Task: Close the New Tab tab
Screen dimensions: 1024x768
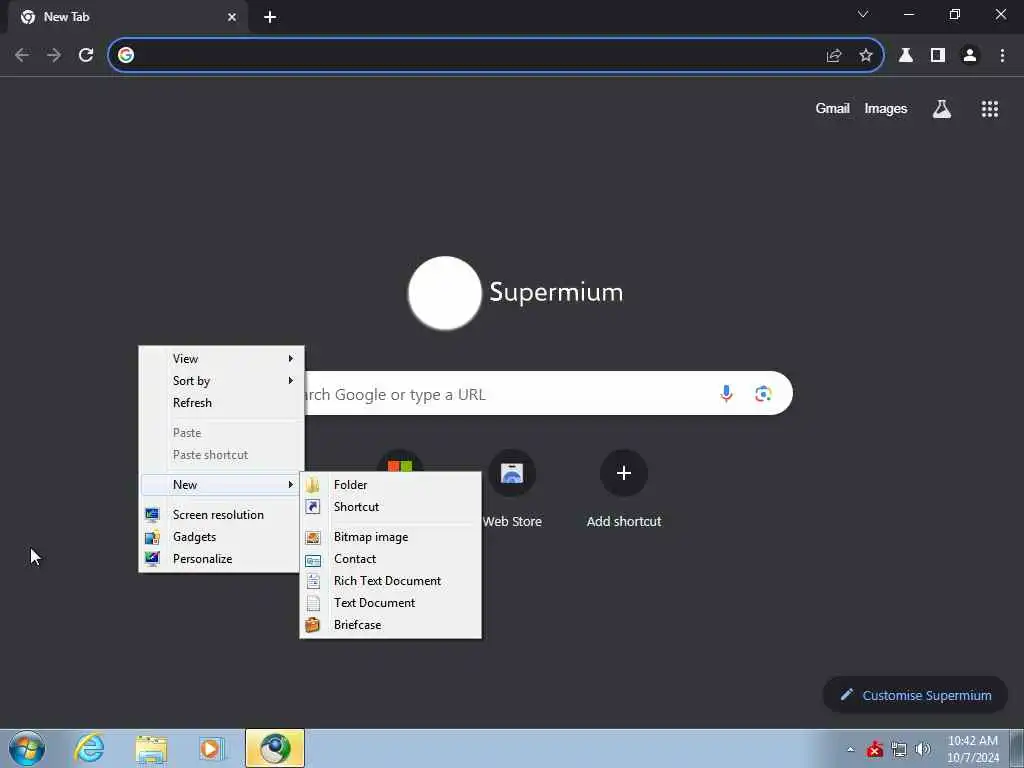Action: [232, 17]
